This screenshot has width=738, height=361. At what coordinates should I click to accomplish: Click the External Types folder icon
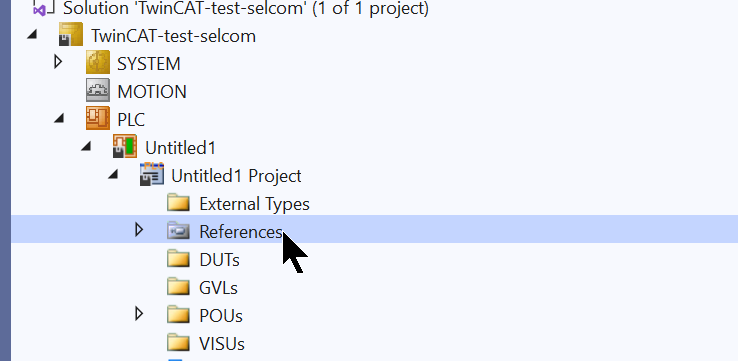click(x=178, y=203)
